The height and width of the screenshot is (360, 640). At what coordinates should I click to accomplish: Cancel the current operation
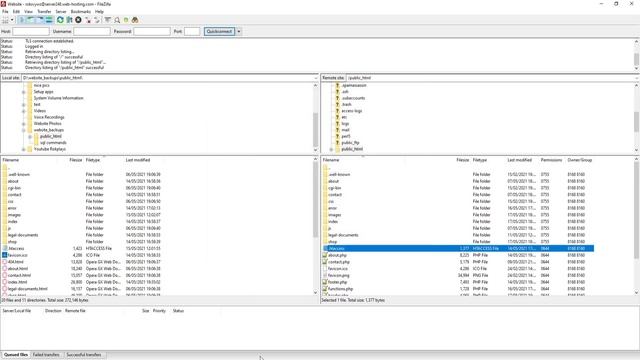(78, 20)
